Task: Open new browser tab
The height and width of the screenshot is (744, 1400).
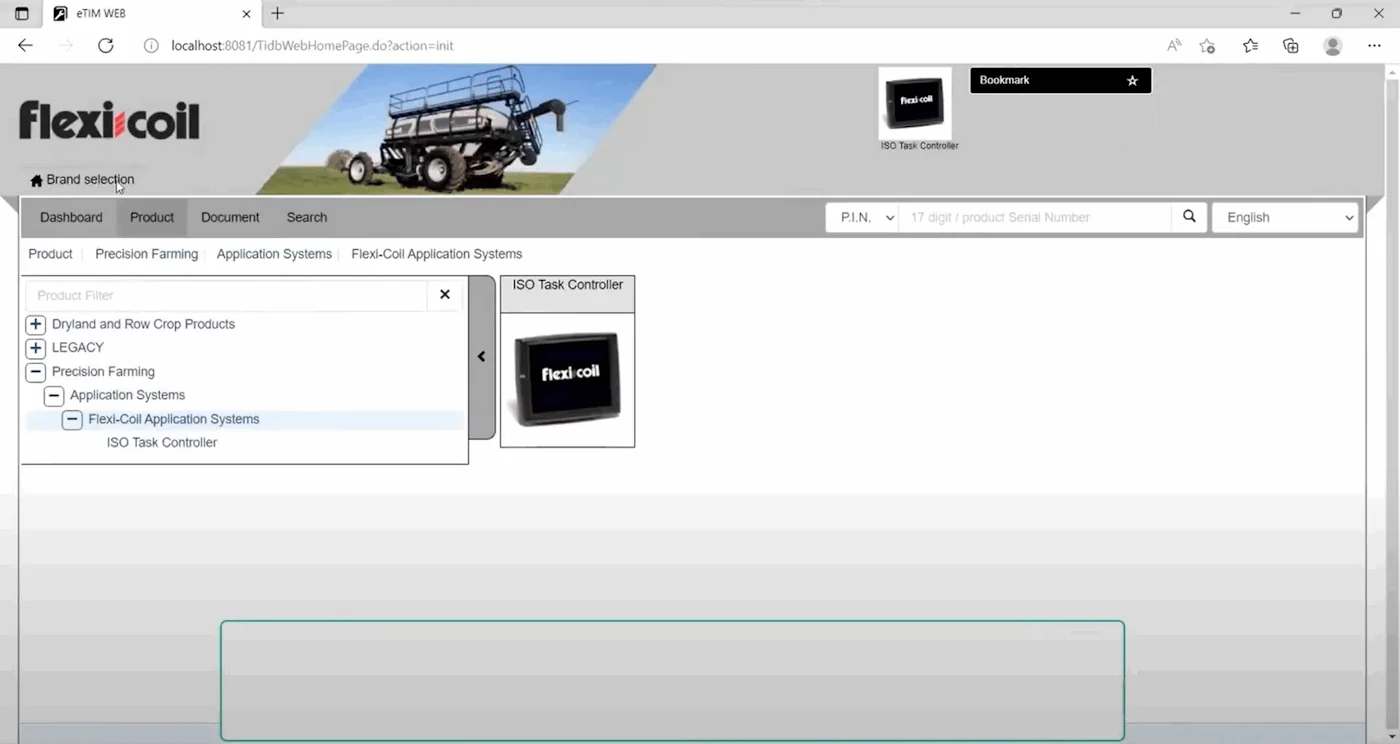Action: [x=278, y=13]
